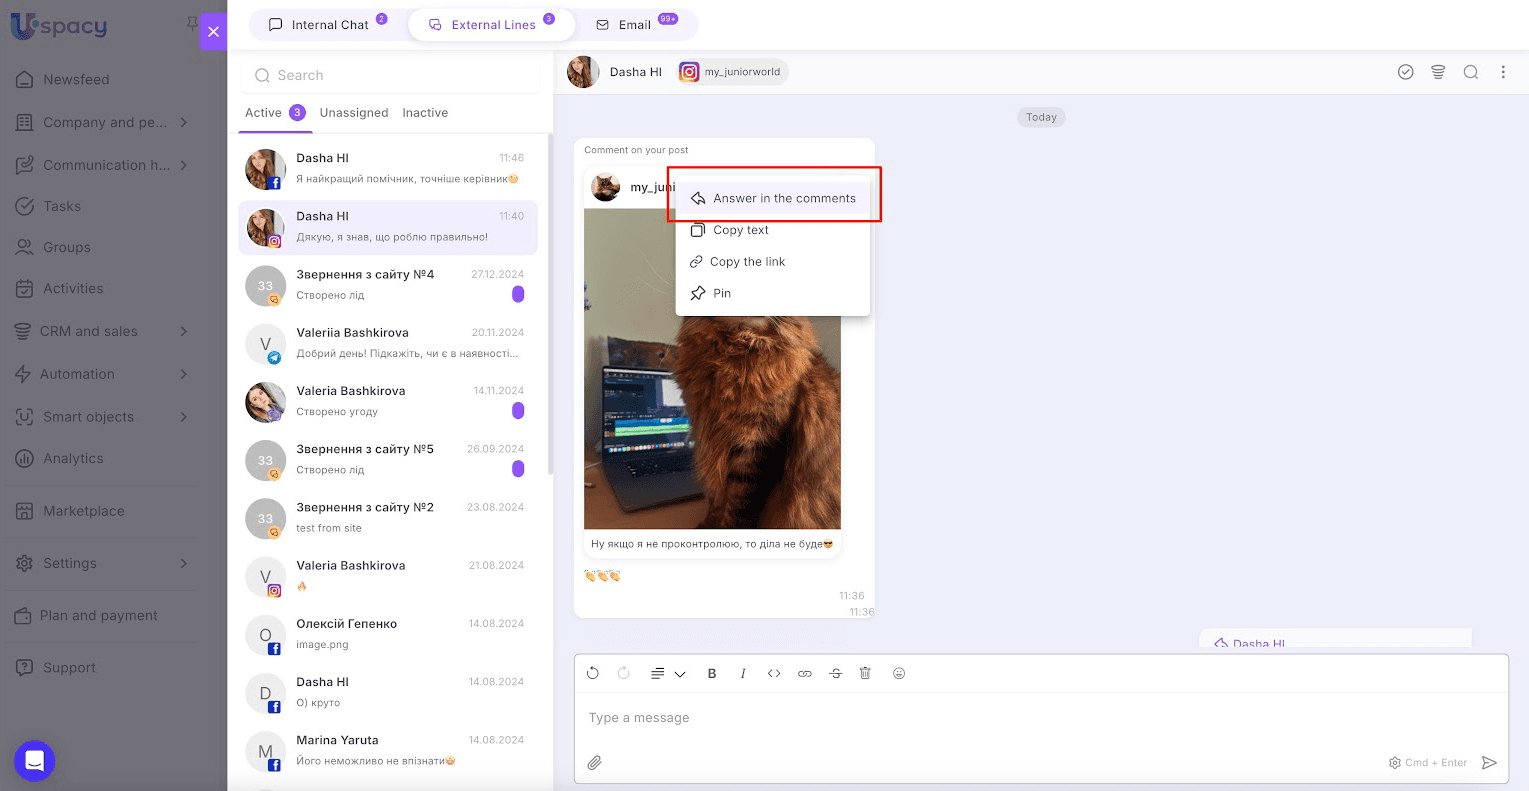Click the undo icon in message editor
The height and width of the screenshot is (791, 1529).
pos(593,674)
